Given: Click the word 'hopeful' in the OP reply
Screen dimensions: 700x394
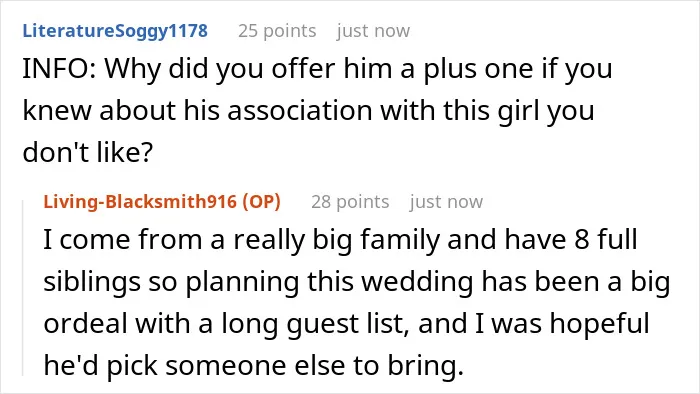Looking at the screenshot, I should click(599, 324).
